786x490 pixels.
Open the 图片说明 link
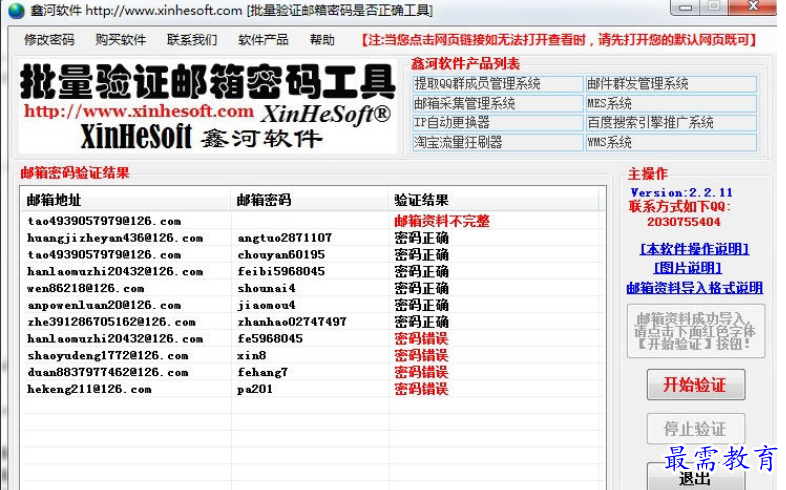point(688,268)
